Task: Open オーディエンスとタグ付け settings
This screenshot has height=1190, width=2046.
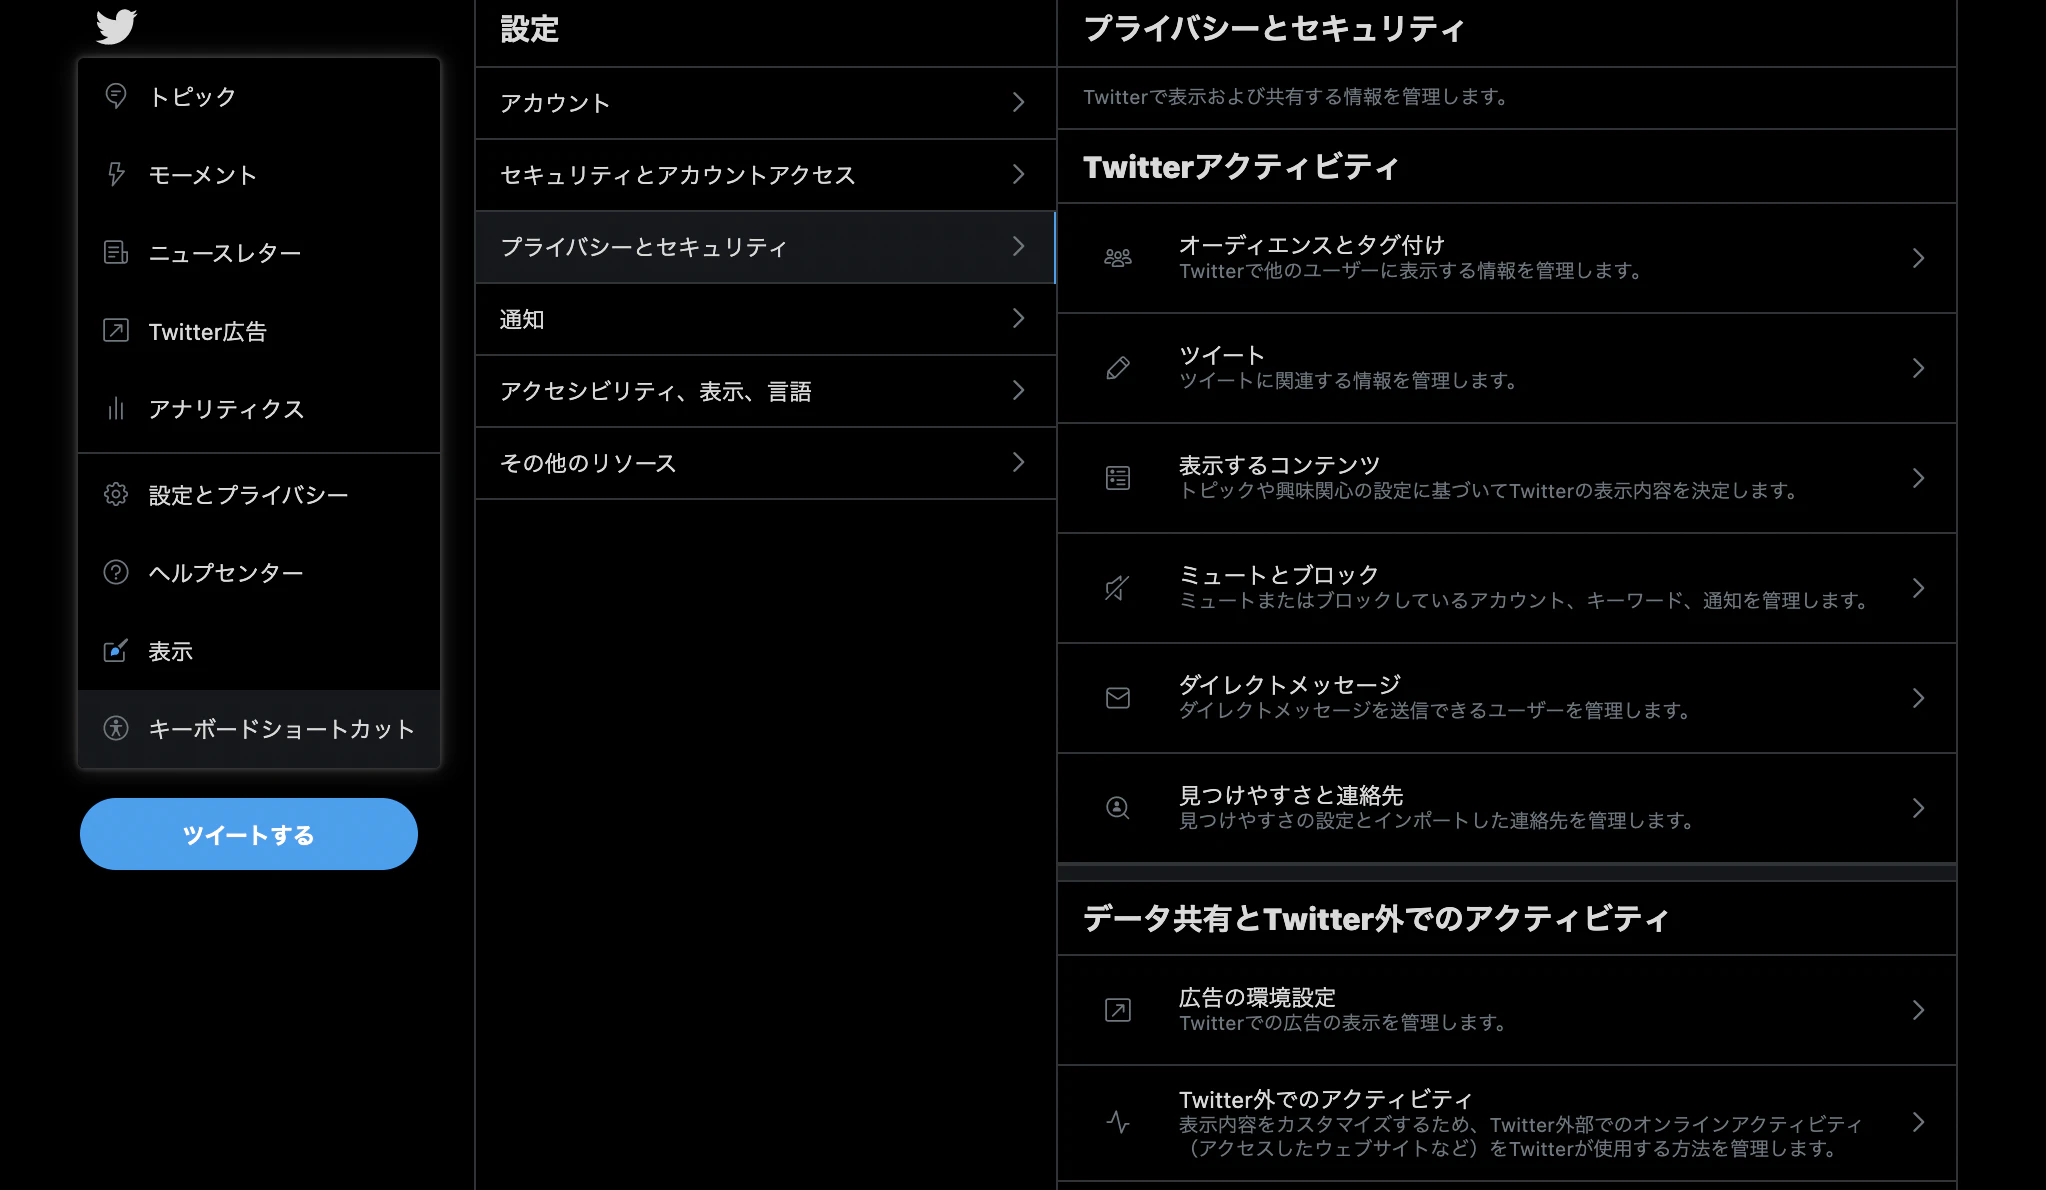Action: (1507, 258)
